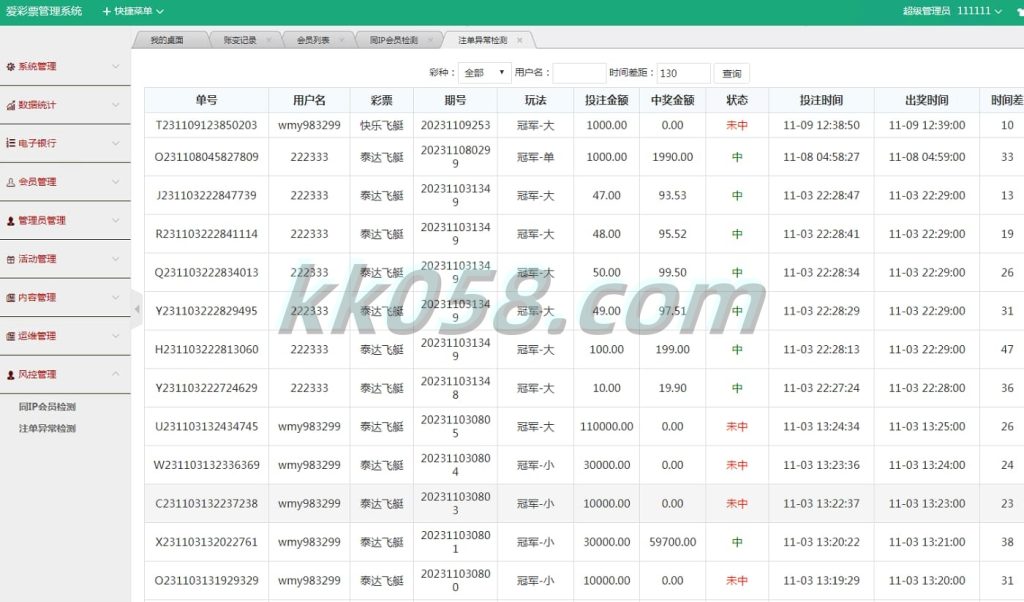Click the 时间差距 field containing 130

pos(683,73)
